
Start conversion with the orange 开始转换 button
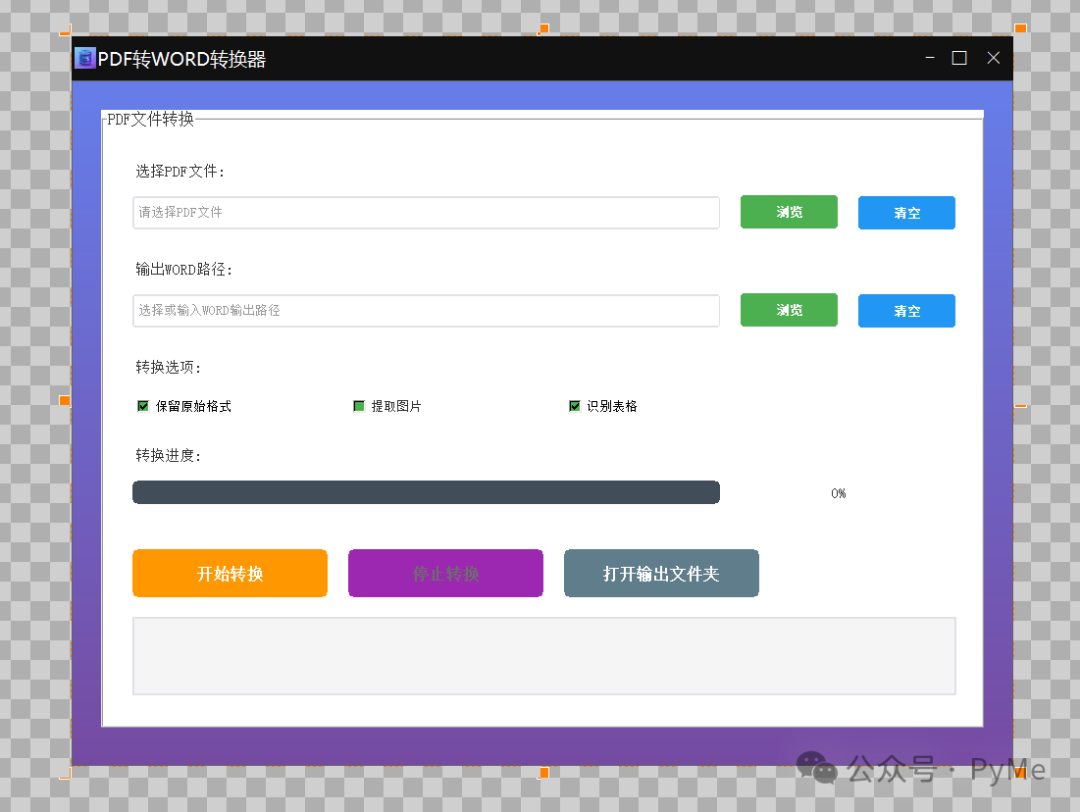(230, 573)
